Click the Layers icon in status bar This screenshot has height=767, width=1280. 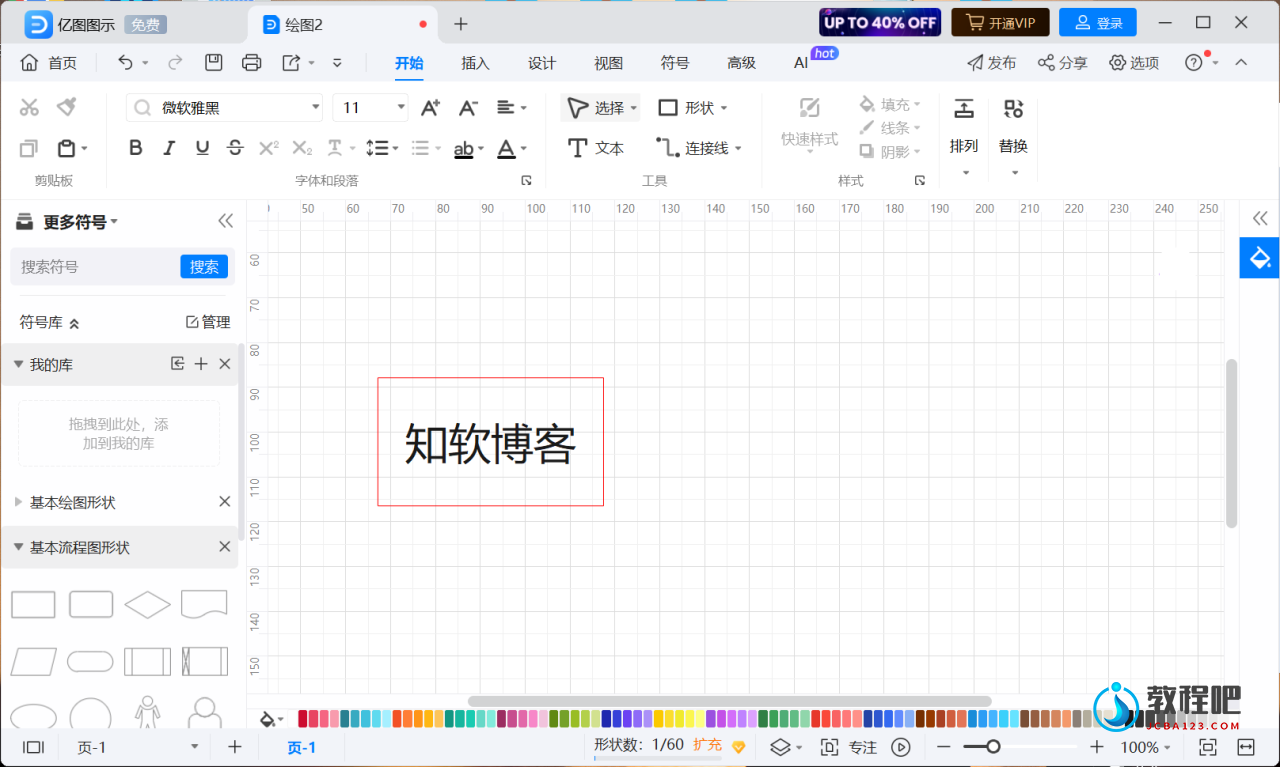781,747
